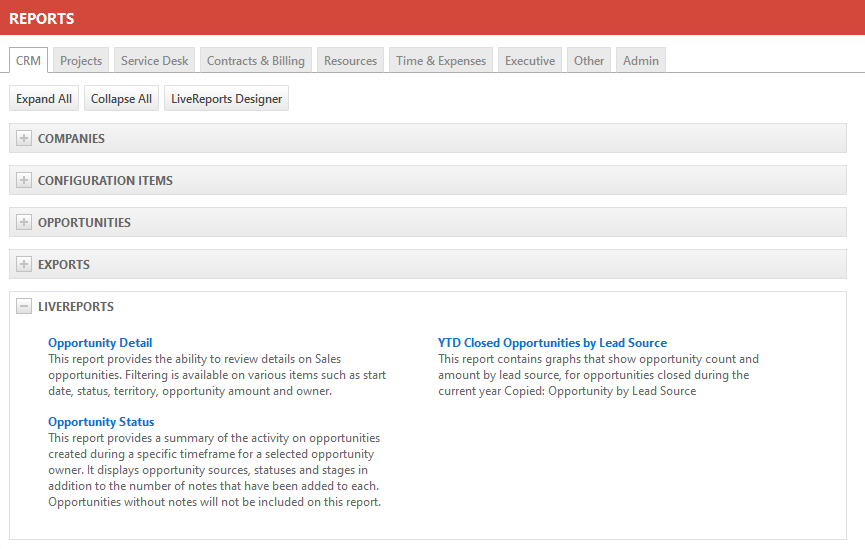Select the Other tab
Viewport: 865px width, 549px height.
tap(589, 61)
